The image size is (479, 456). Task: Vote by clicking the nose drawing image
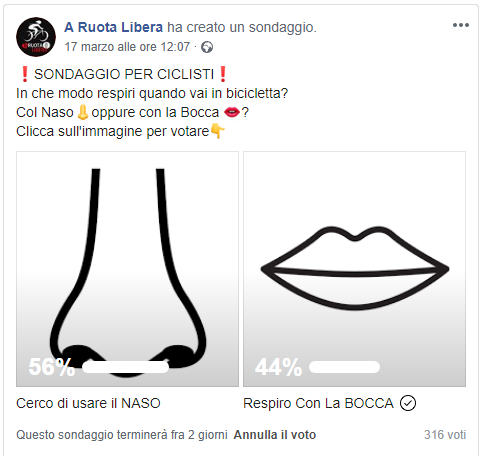[127, 269]
